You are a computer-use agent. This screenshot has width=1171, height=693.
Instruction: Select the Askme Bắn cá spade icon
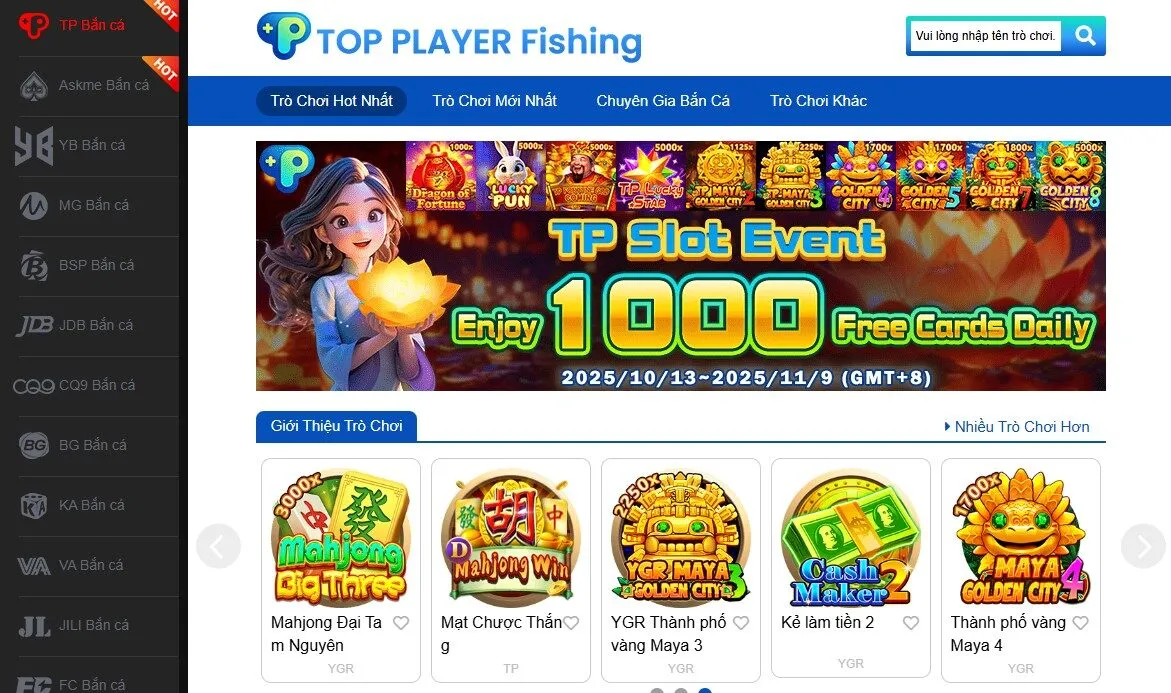(x=34, y=86)
